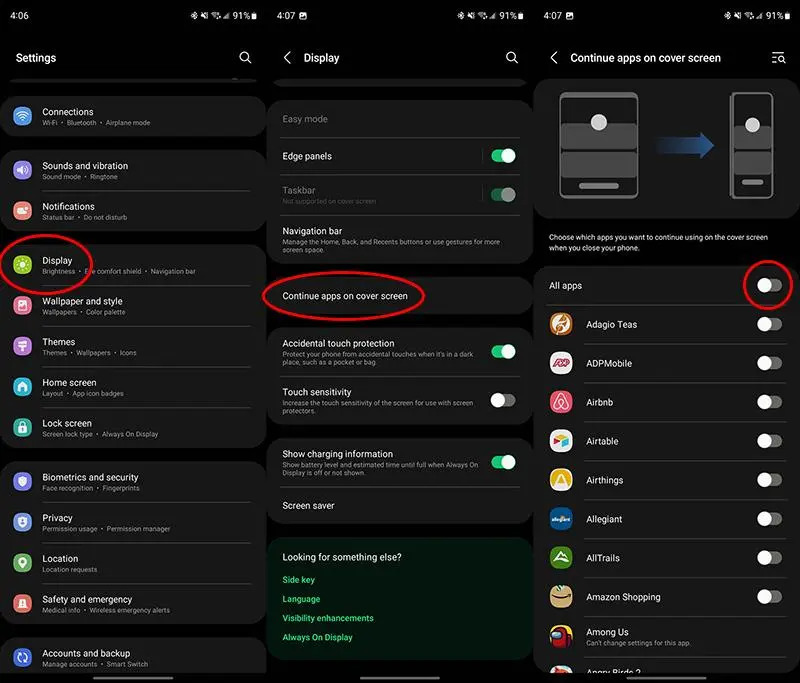Enable the All apps toggle
This screenshot has height=683, width=800.
[769, 285]
